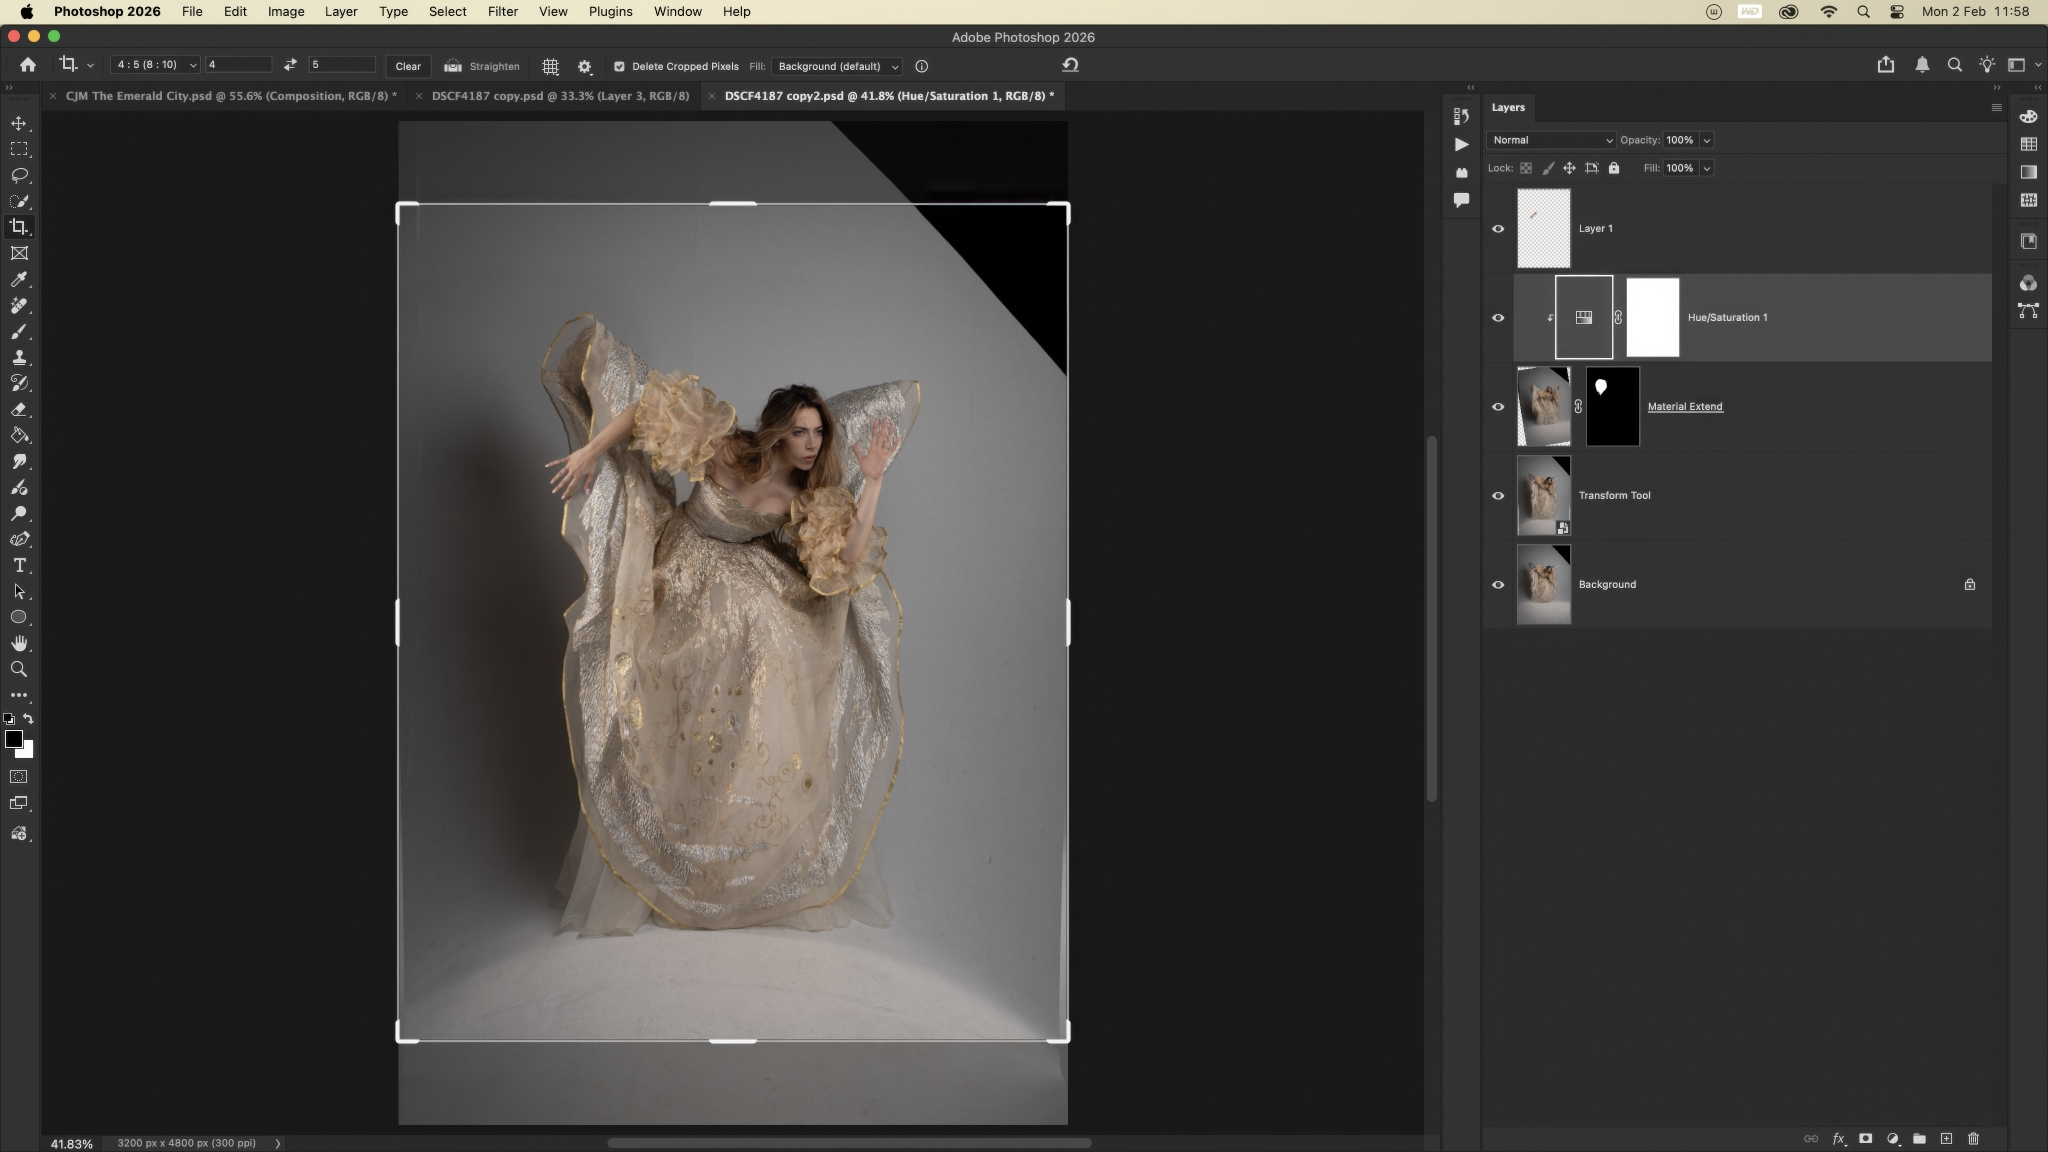Hide the Background layer
The image size is (2048, 1152).
point(1498,585)
